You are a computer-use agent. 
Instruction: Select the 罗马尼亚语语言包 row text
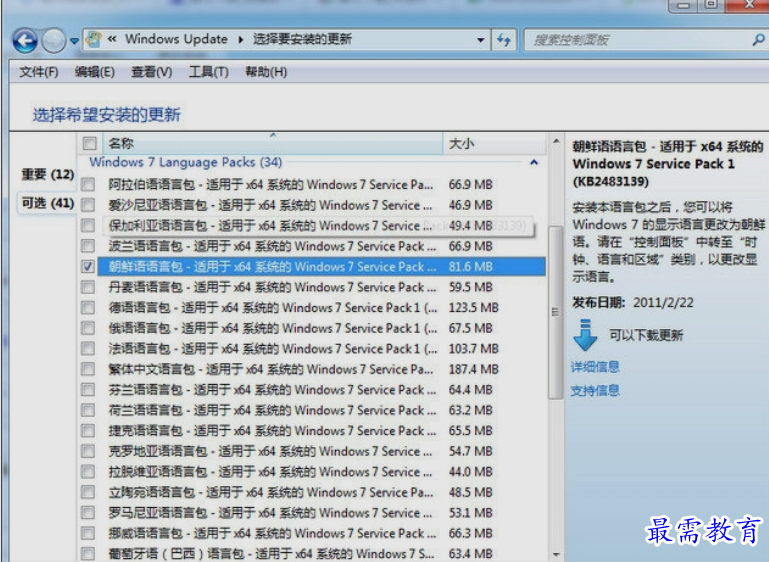(x=271, y=513)
